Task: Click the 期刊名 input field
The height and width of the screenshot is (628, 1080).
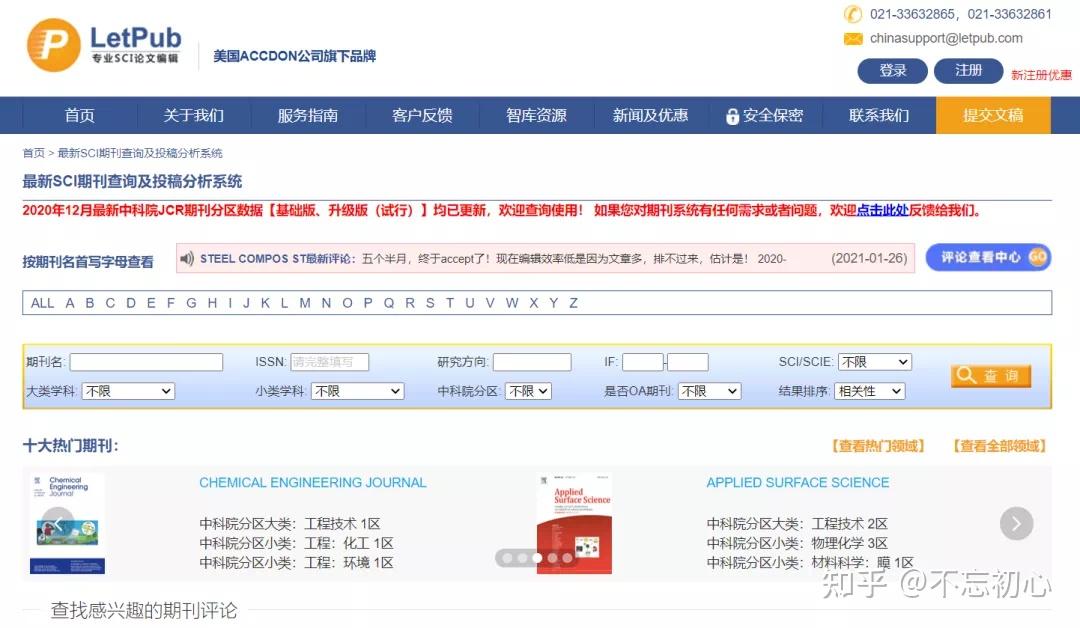Action: click(146, 361)
